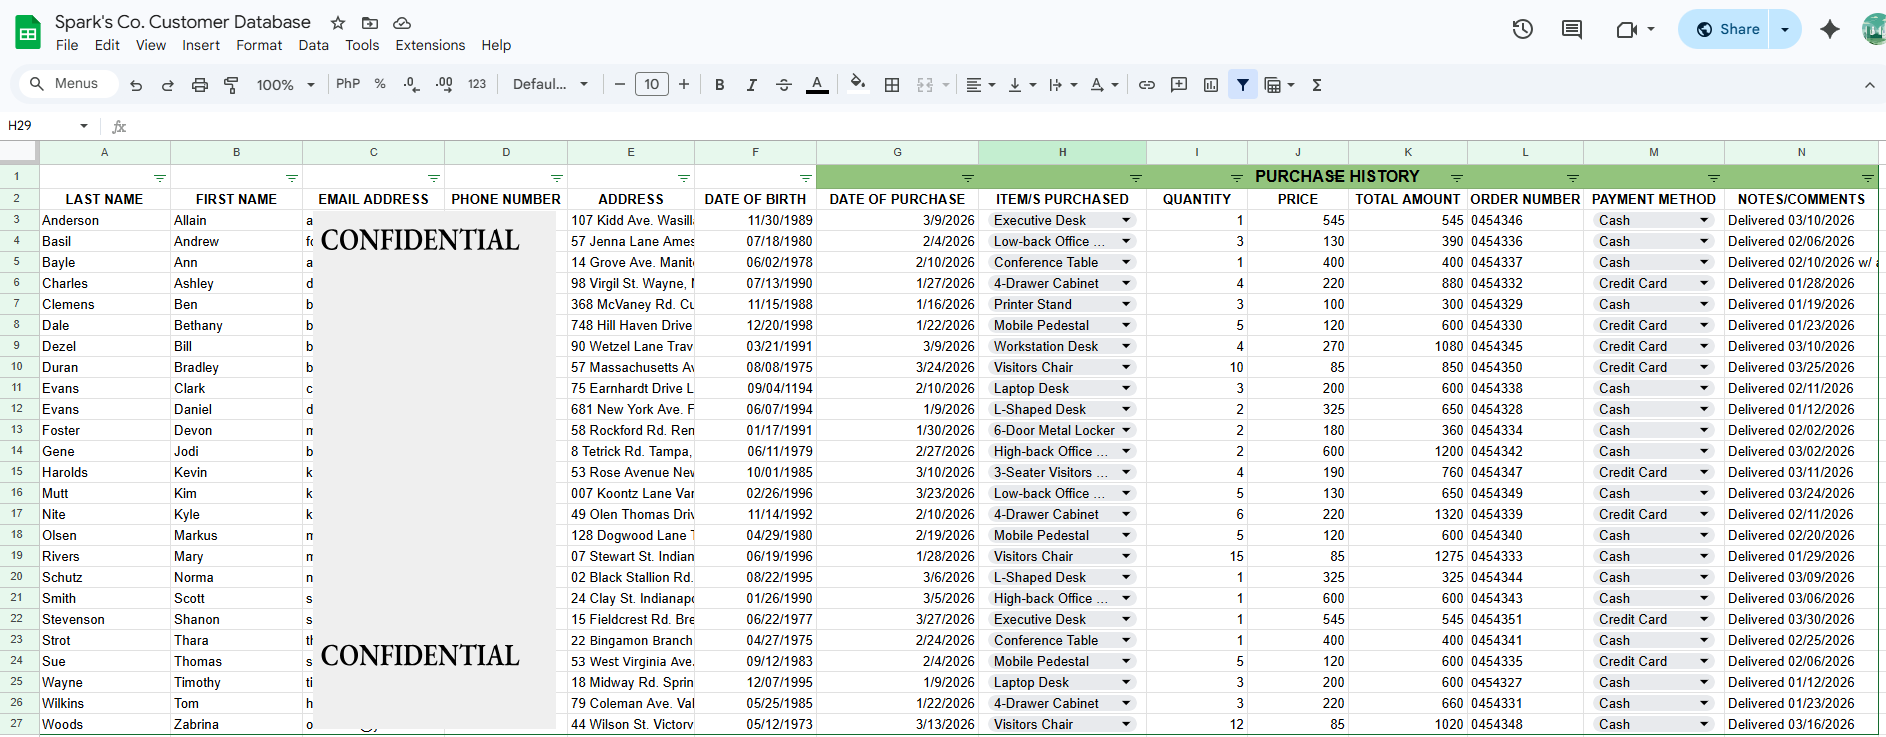Open the Data menu
Screen dimensions: 1886x737
pyautogui.click(x=313, y=45)
